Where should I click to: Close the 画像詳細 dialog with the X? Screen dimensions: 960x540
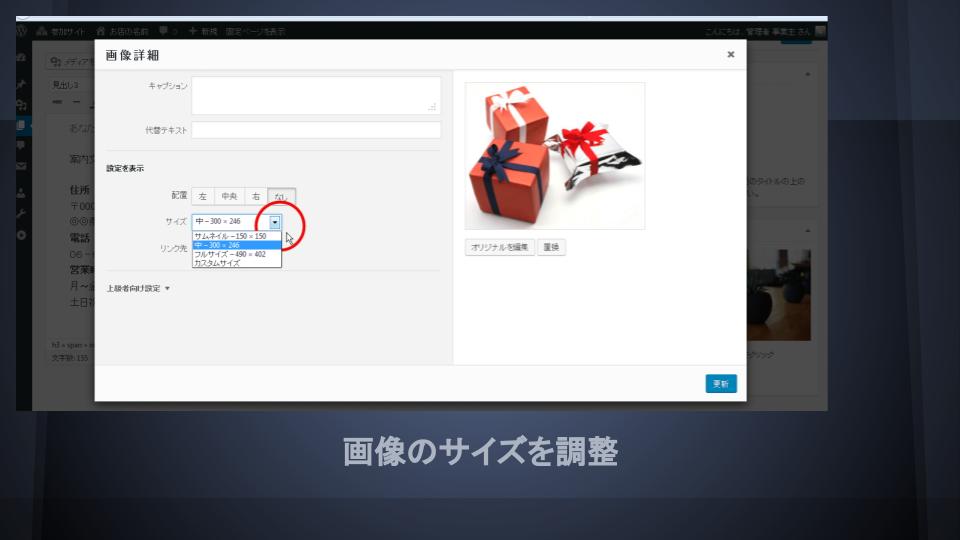[730, 55]
